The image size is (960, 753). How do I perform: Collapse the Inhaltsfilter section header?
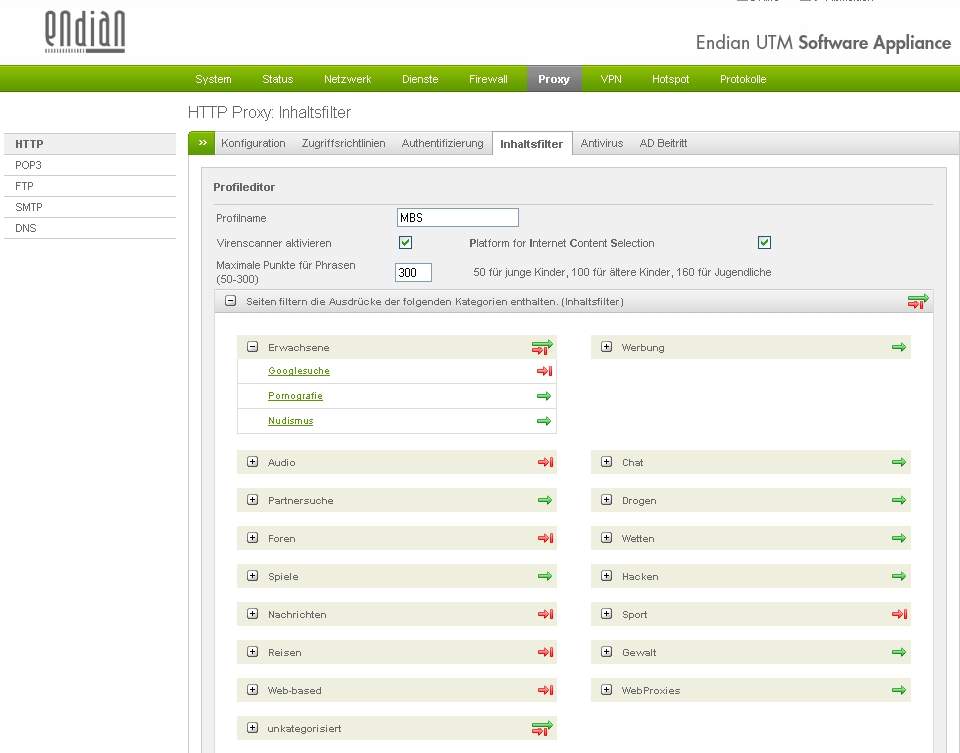pos(230,301)
